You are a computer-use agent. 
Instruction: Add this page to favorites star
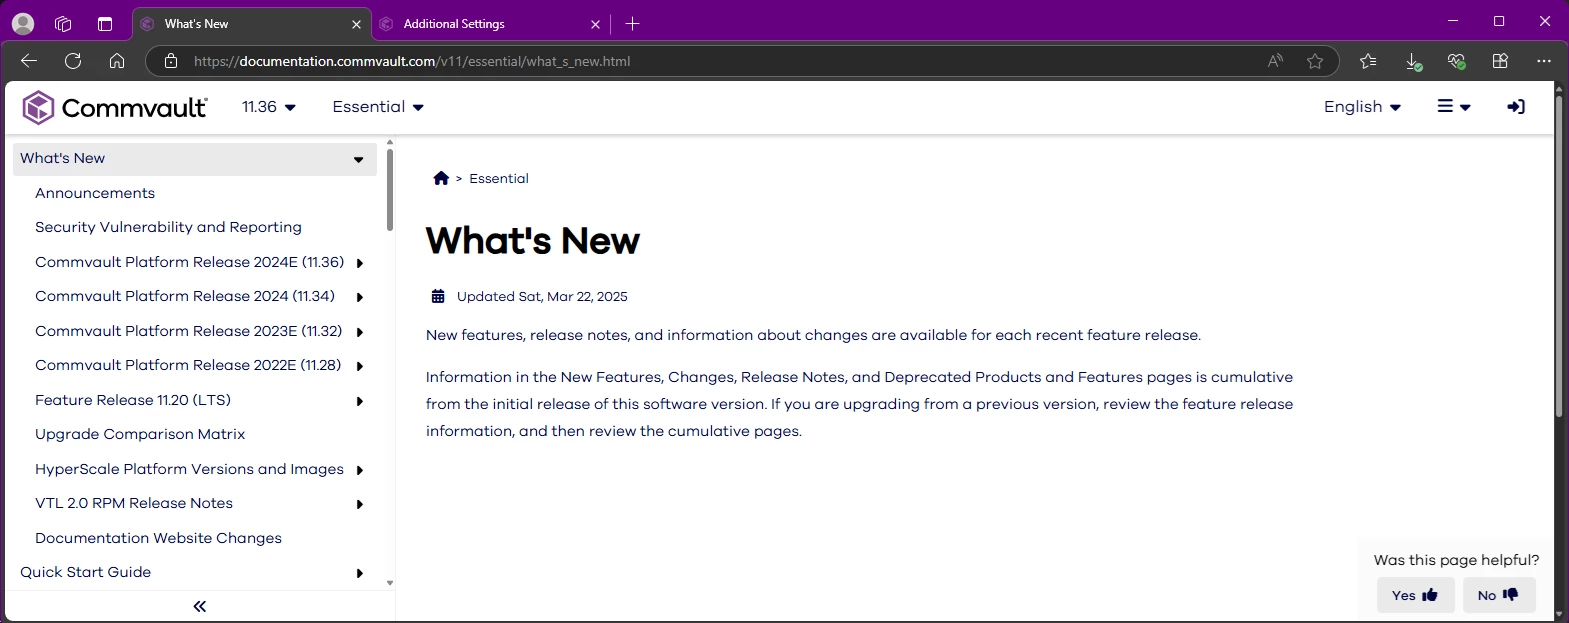[x=1315, y=61]
